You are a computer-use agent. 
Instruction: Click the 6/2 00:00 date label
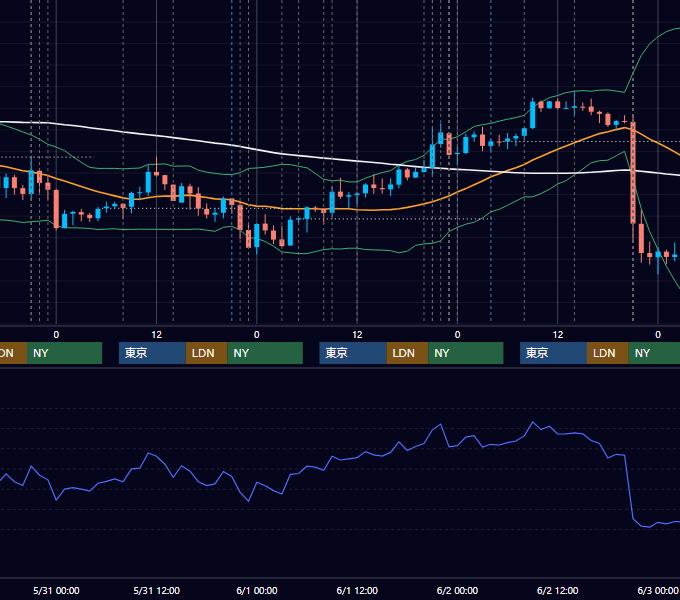[x=457, y=590]
